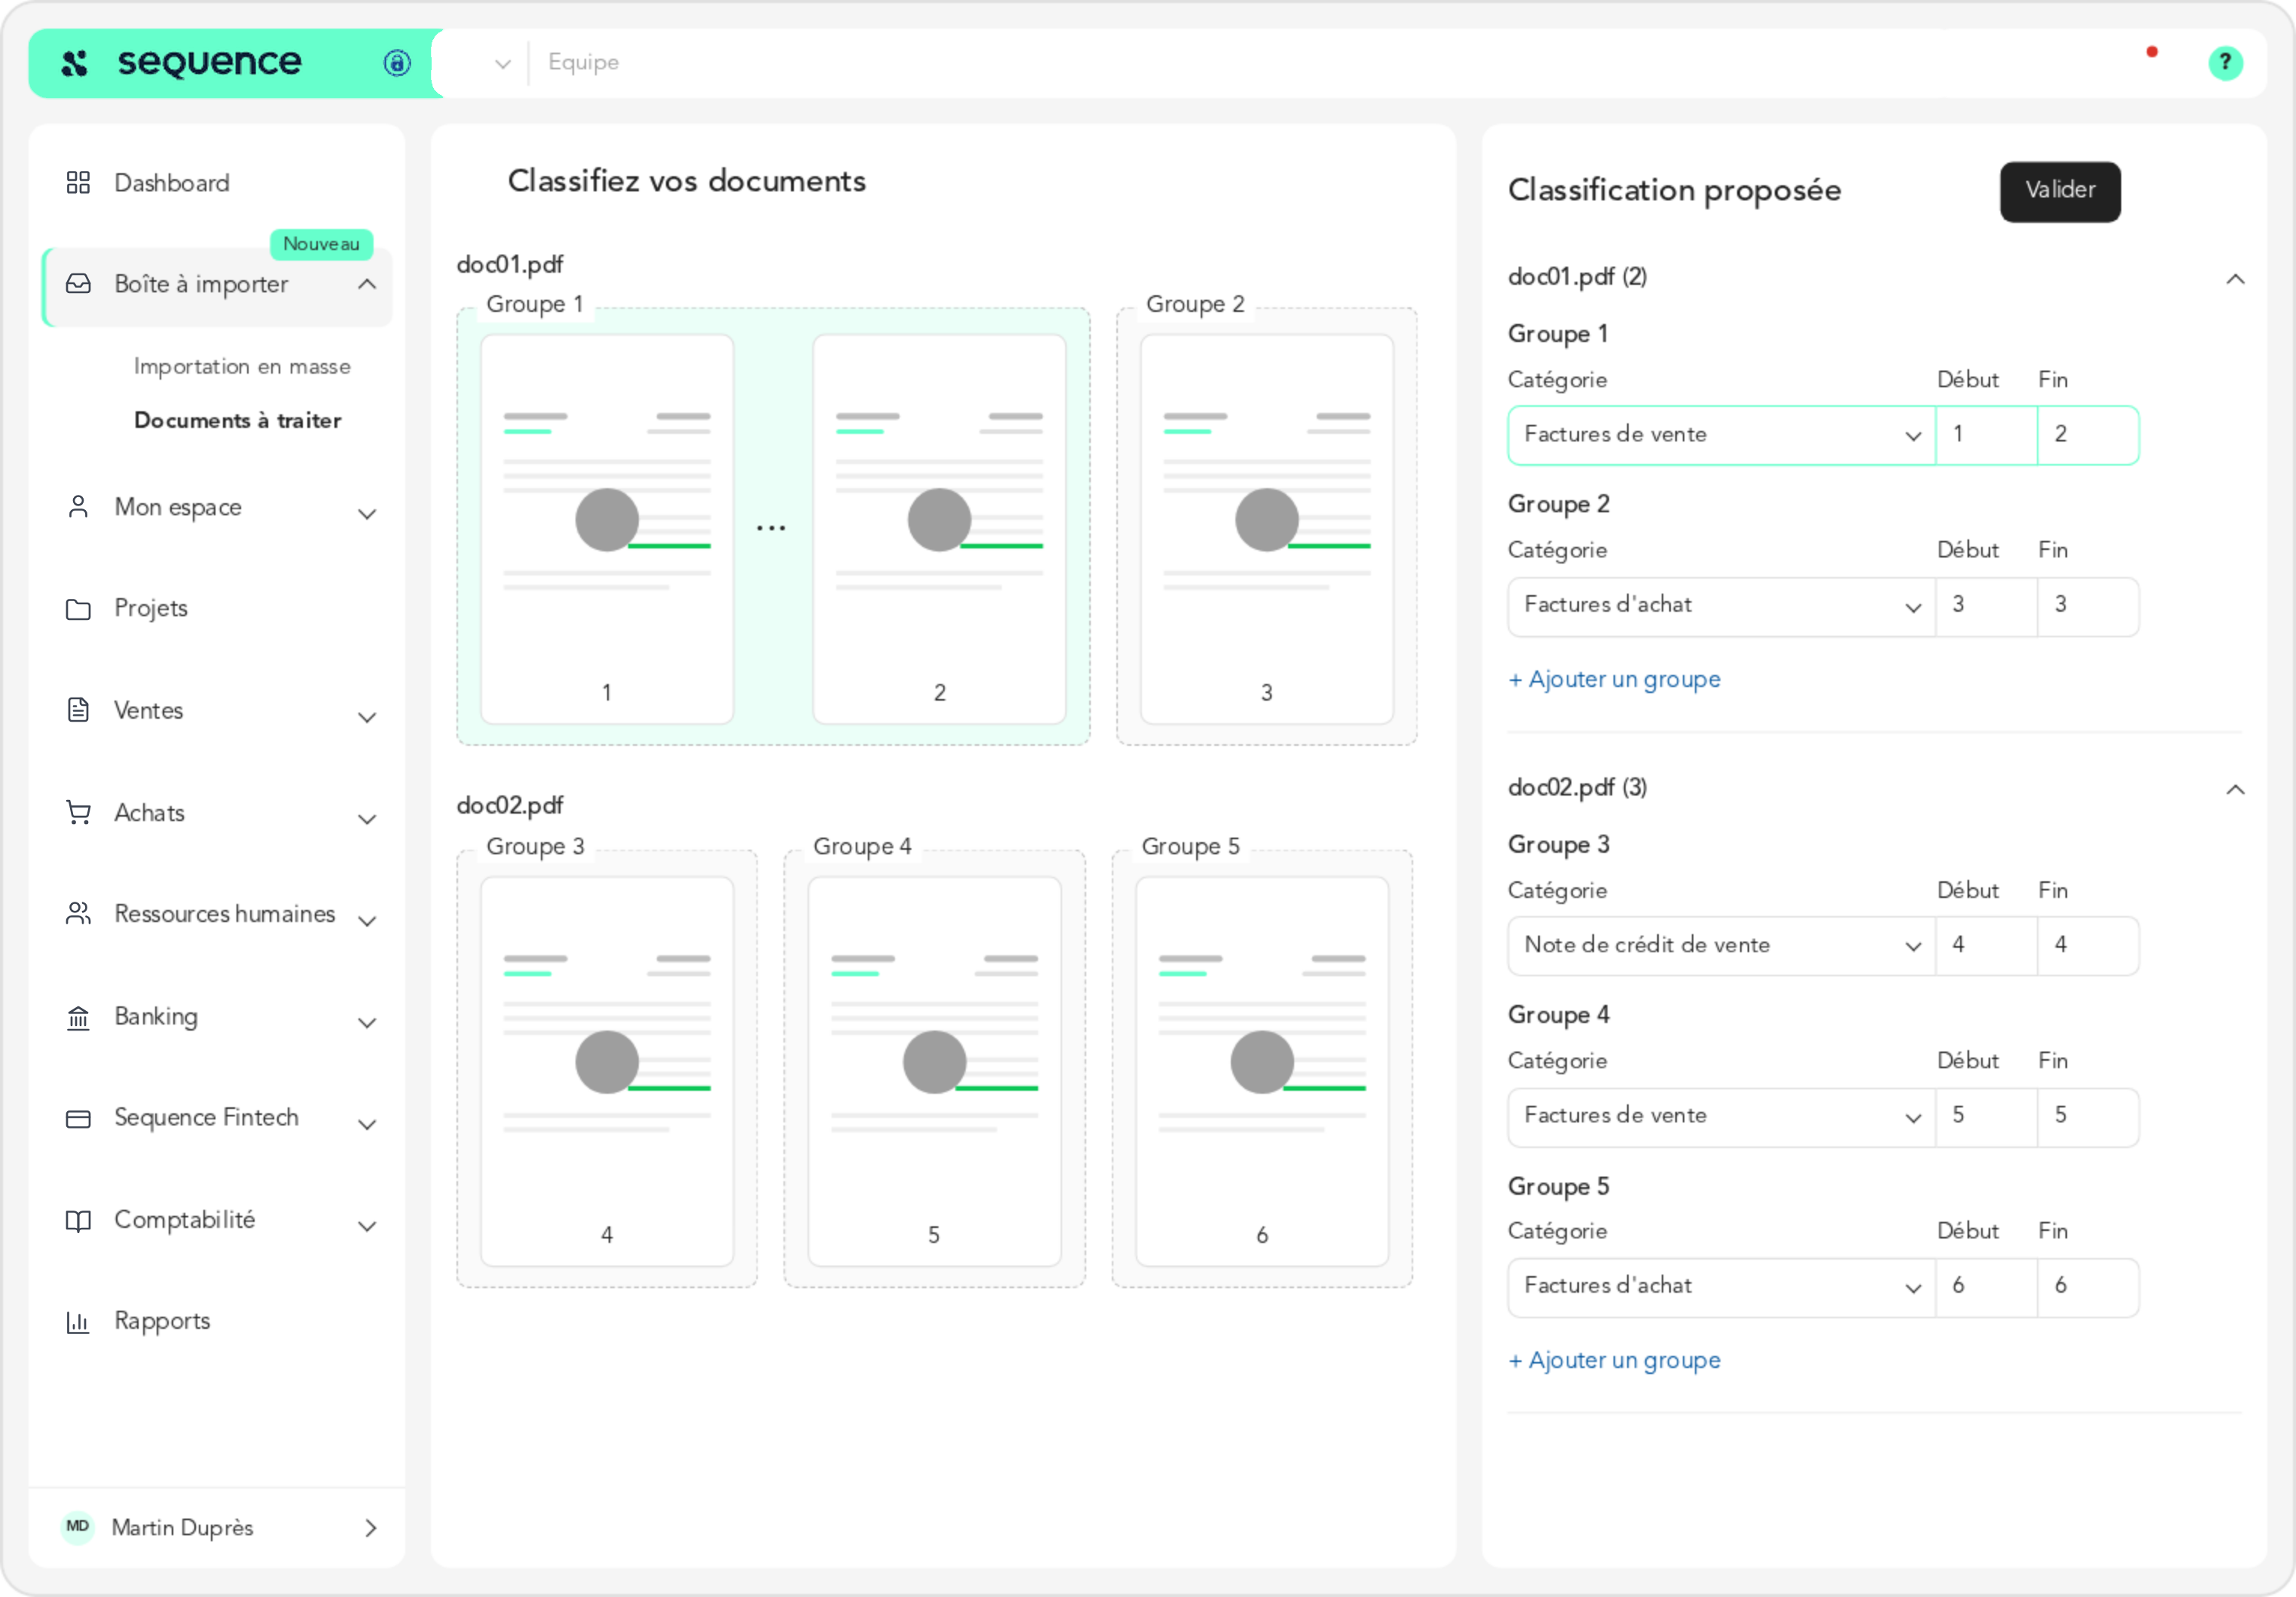Click the Projets folder icon
Screen dimensions: 2296x1597
click(x=78, y=609)
